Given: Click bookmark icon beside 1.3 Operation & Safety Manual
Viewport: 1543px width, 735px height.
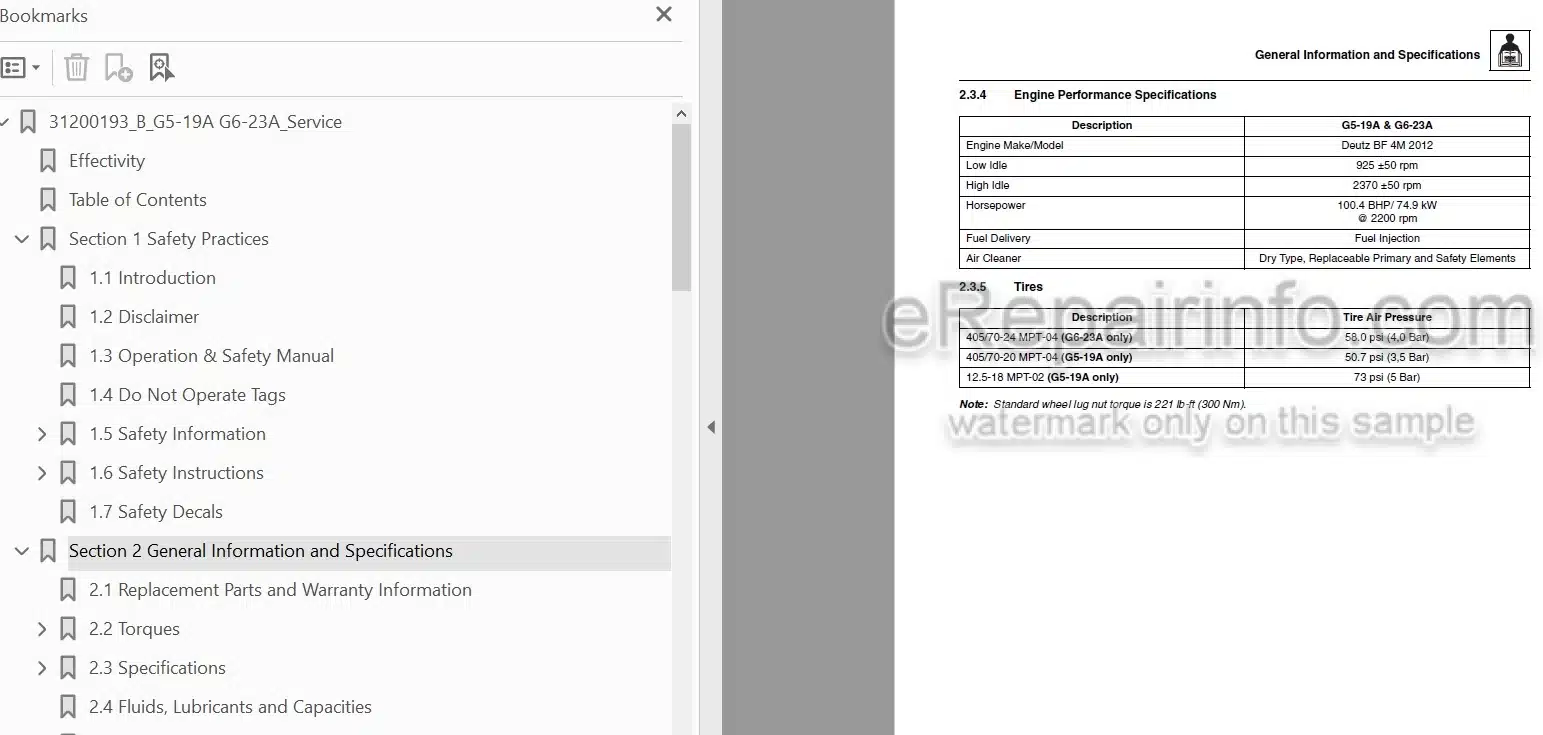Looking at the screenshot, I should [68, 356].
